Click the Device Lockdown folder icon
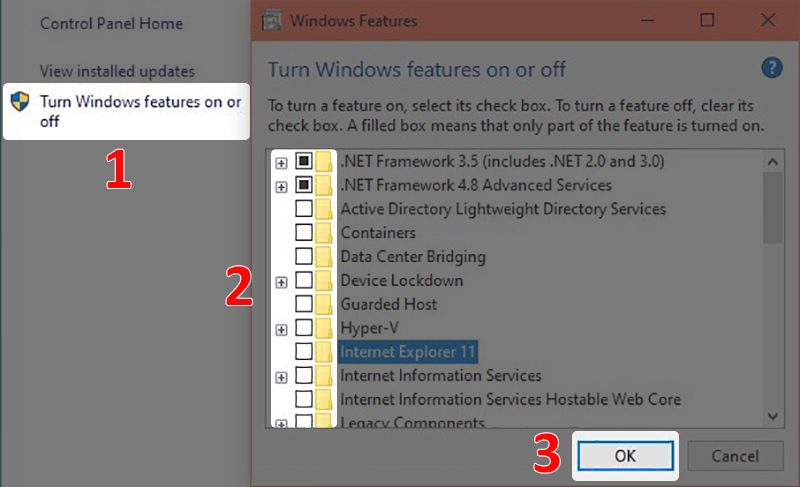This screenshot has width=800, height=487. coord(324,281)
